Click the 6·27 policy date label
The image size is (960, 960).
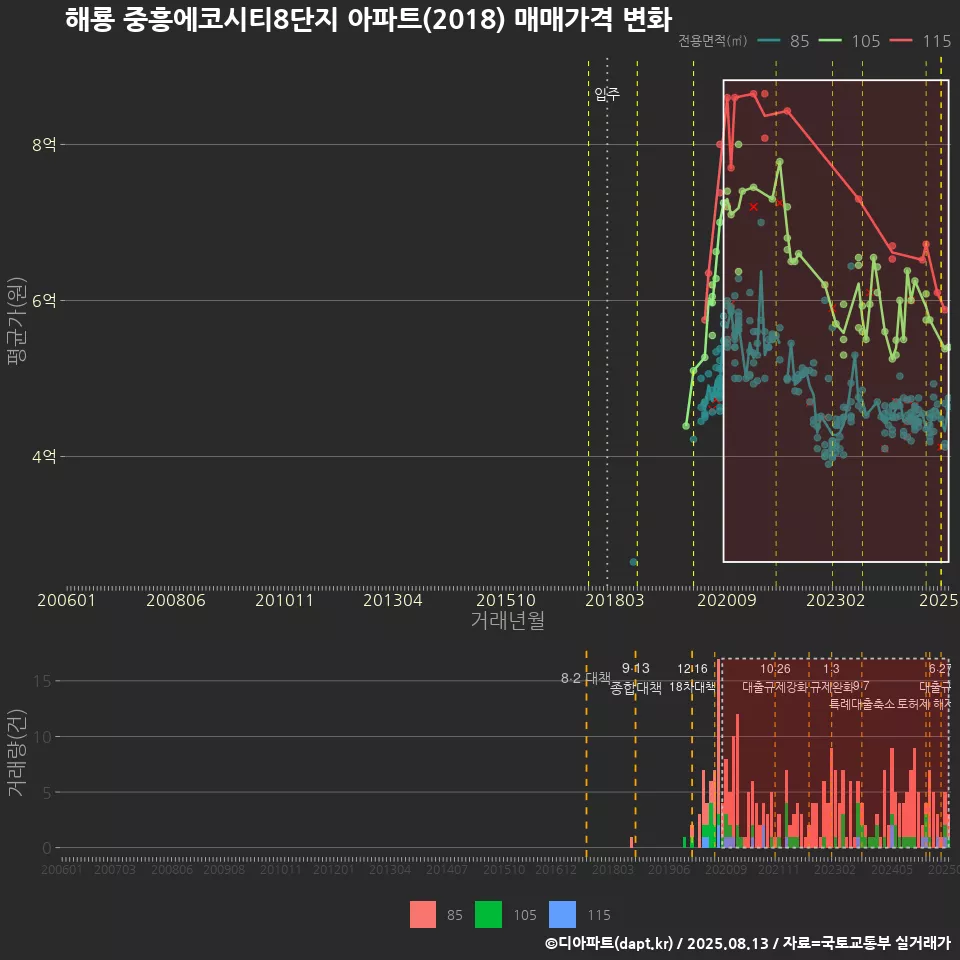[940, 669]
